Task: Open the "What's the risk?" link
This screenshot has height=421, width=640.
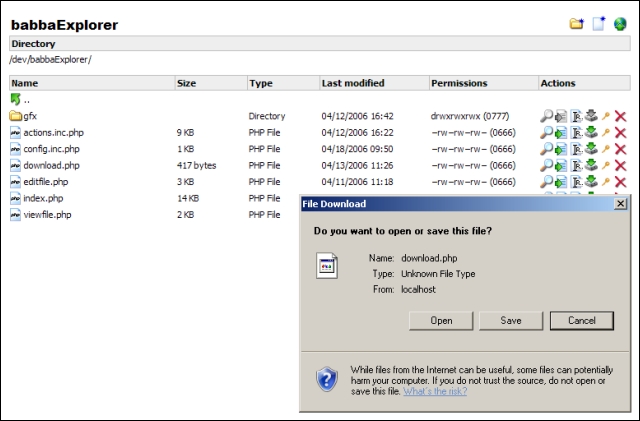Action: coord(434,391)
